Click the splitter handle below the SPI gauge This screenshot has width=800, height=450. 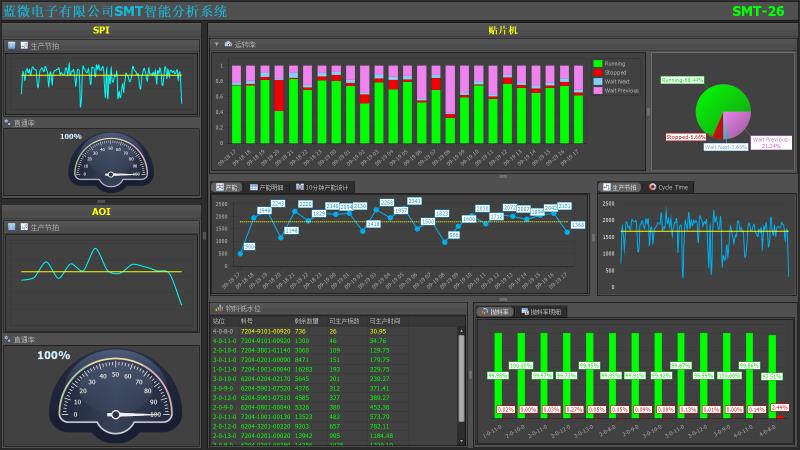pos(100,200)
